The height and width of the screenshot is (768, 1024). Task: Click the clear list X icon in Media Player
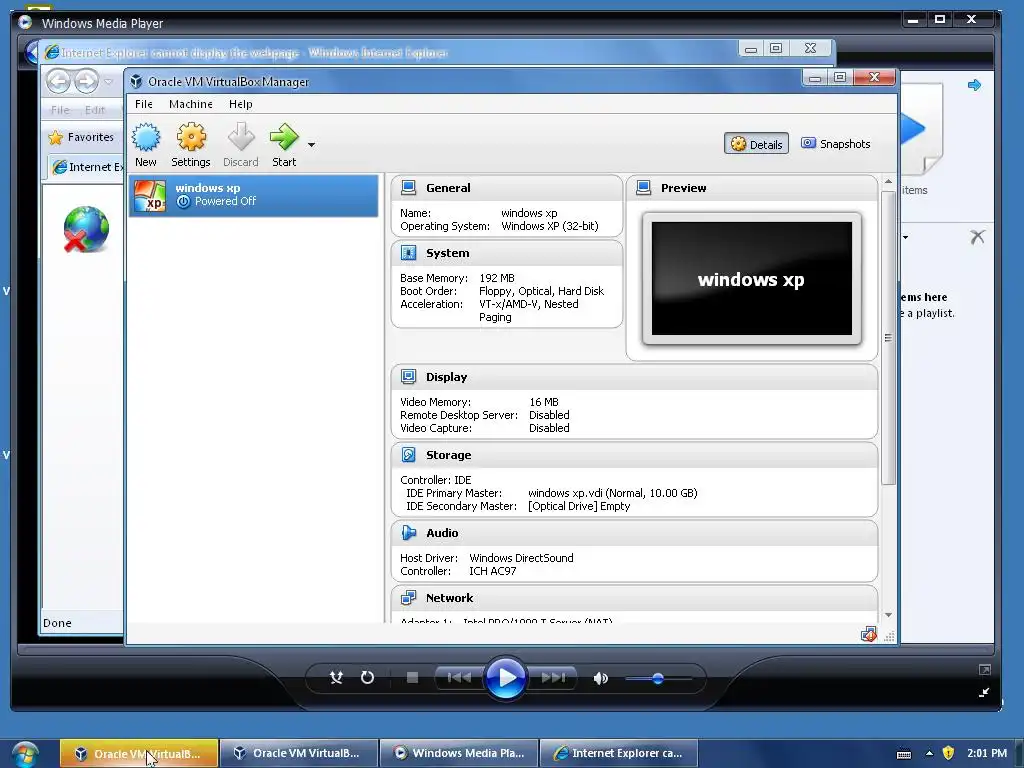(977, 237)
